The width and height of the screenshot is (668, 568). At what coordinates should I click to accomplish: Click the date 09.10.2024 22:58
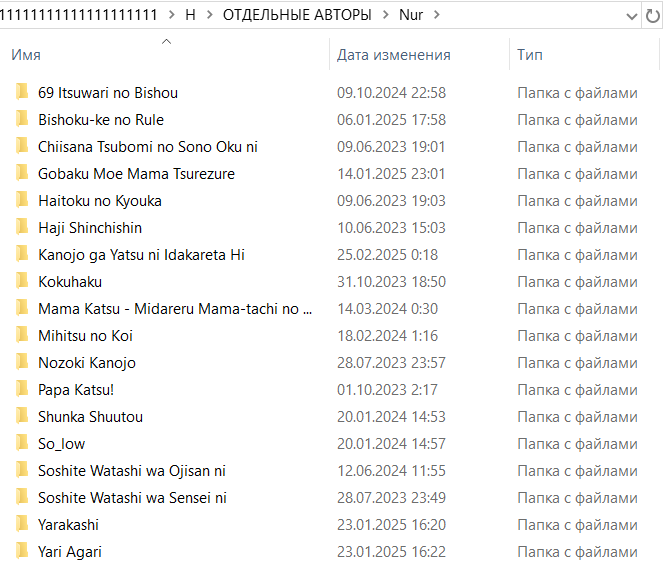point(391,93)
